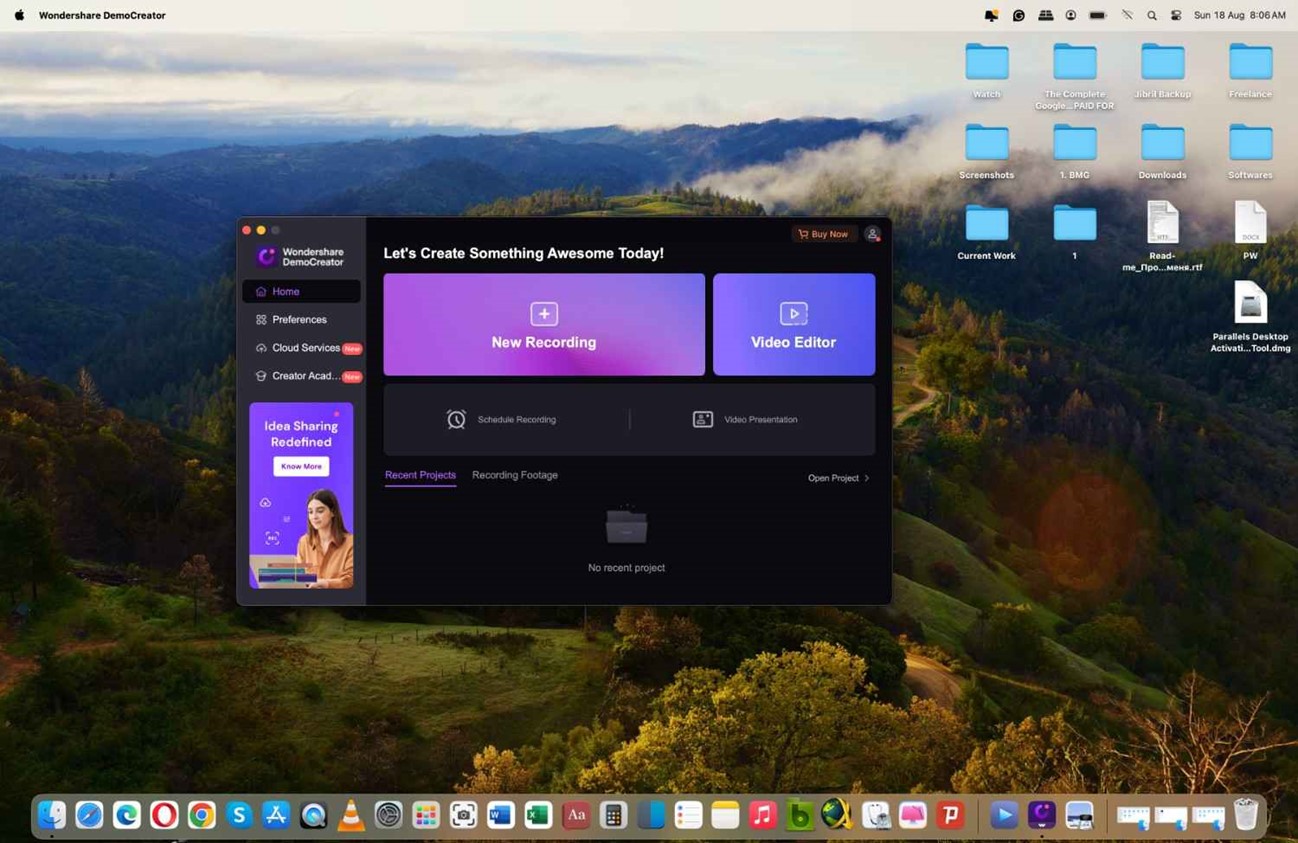Image resolution: width=1298 pixels, height=843 pixels.
Task: Click Know More on the promo banner
Action: coord(301,466)
